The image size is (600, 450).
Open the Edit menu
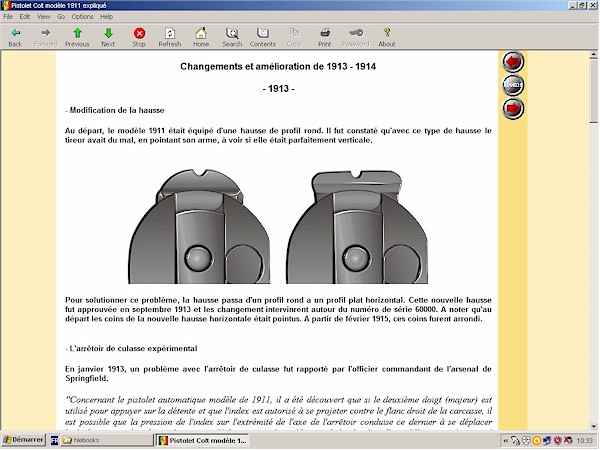24,16
